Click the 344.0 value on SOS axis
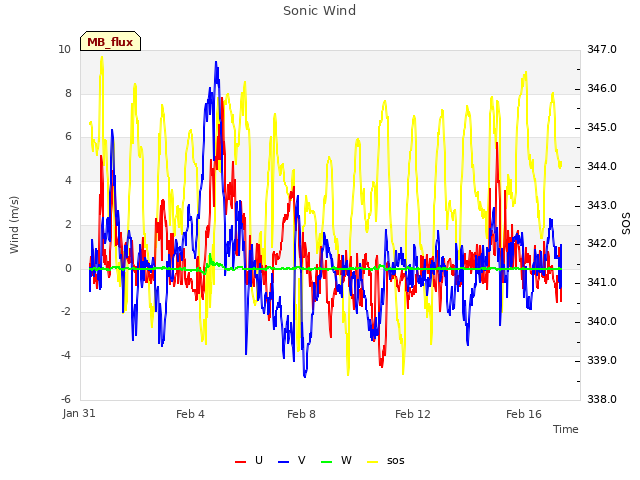Viewport: 640px width, 480px height. 602,166
